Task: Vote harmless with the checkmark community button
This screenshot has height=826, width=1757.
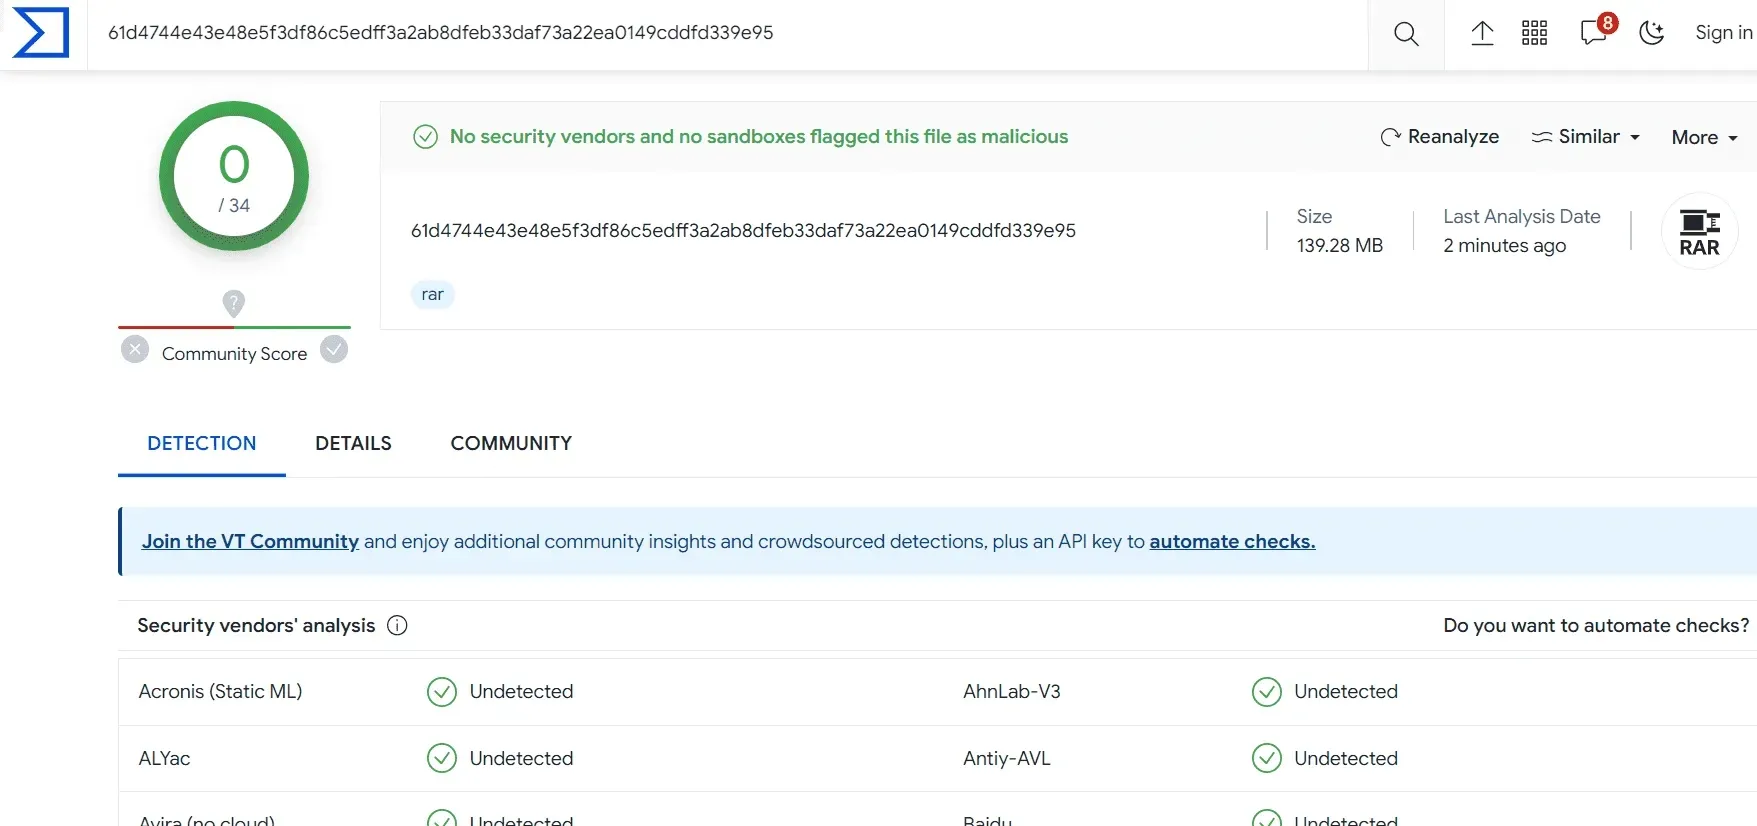Action: [334, 349]
